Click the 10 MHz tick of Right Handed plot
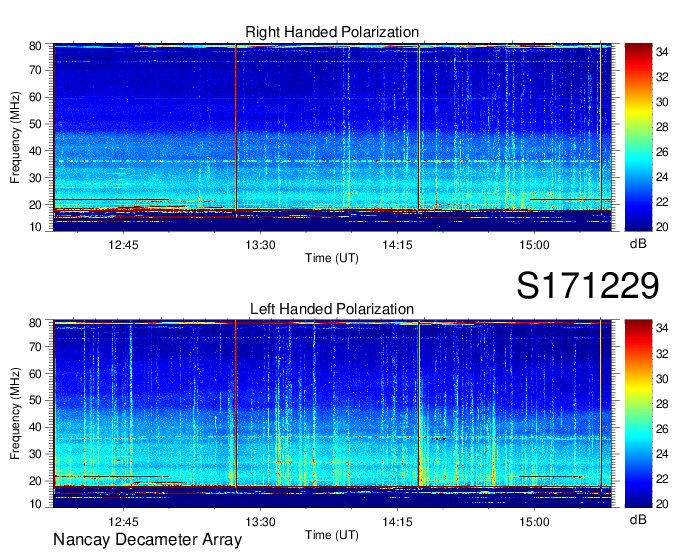This screenshot has width=680, height=552. (35, 227)
